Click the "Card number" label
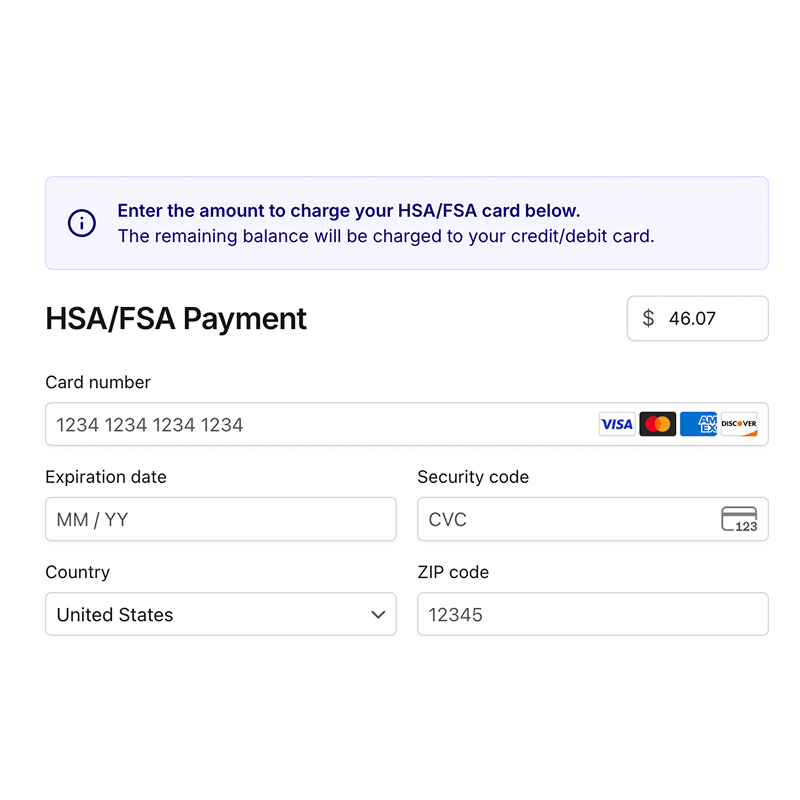 tap(98, 382)
